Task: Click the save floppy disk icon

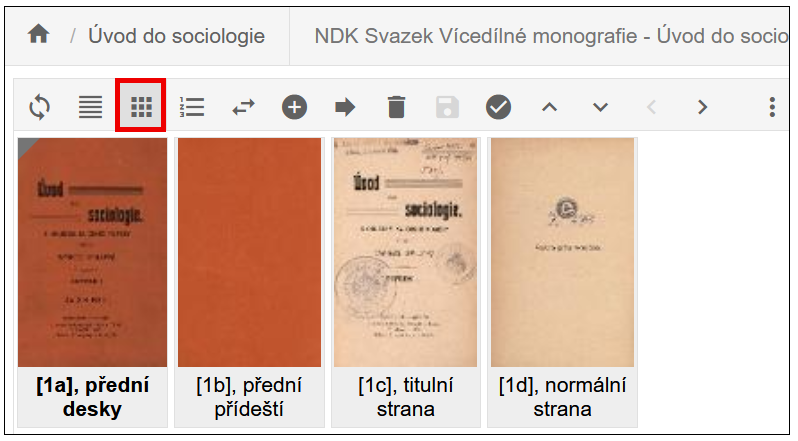Action: pos(447,107)
